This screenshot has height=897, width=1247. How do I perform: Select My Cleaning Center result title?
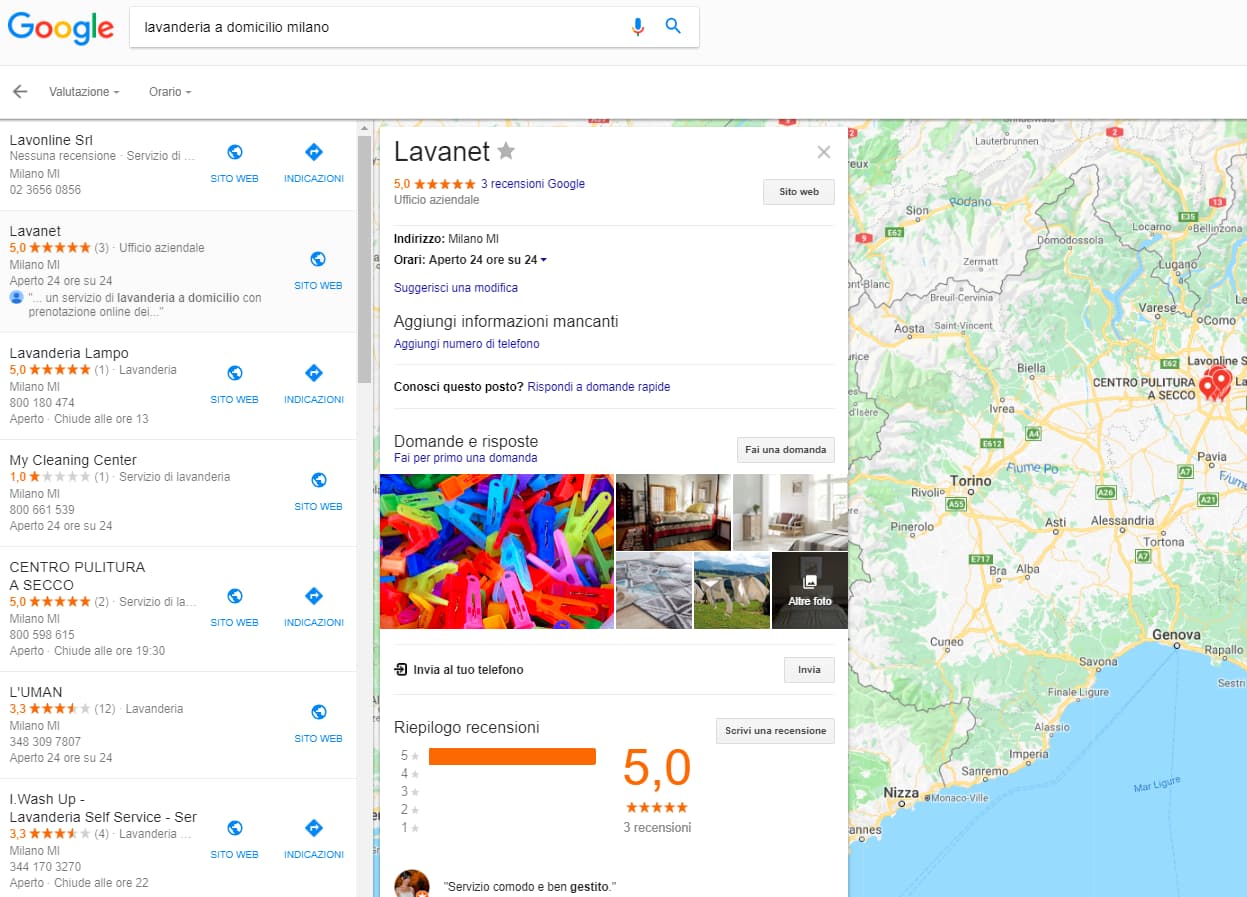tap(73, 460)
